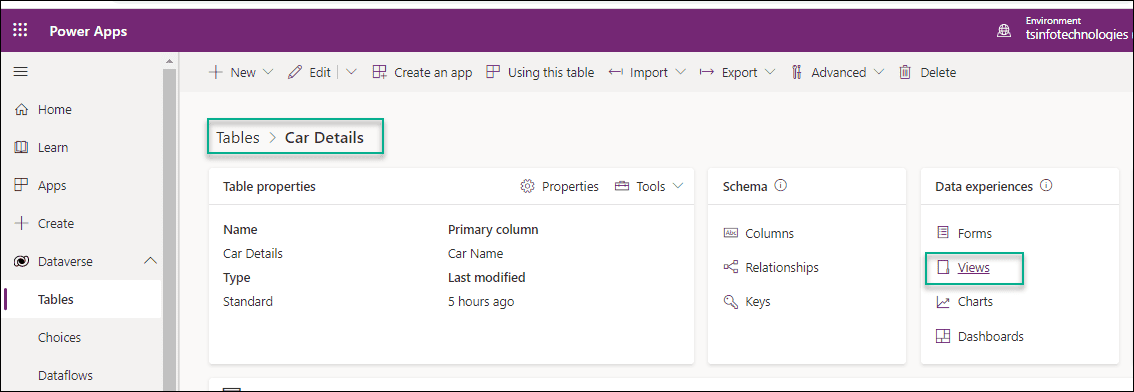Click the Learn book icon
The image size is (1134, 392).
click(21, 148)
